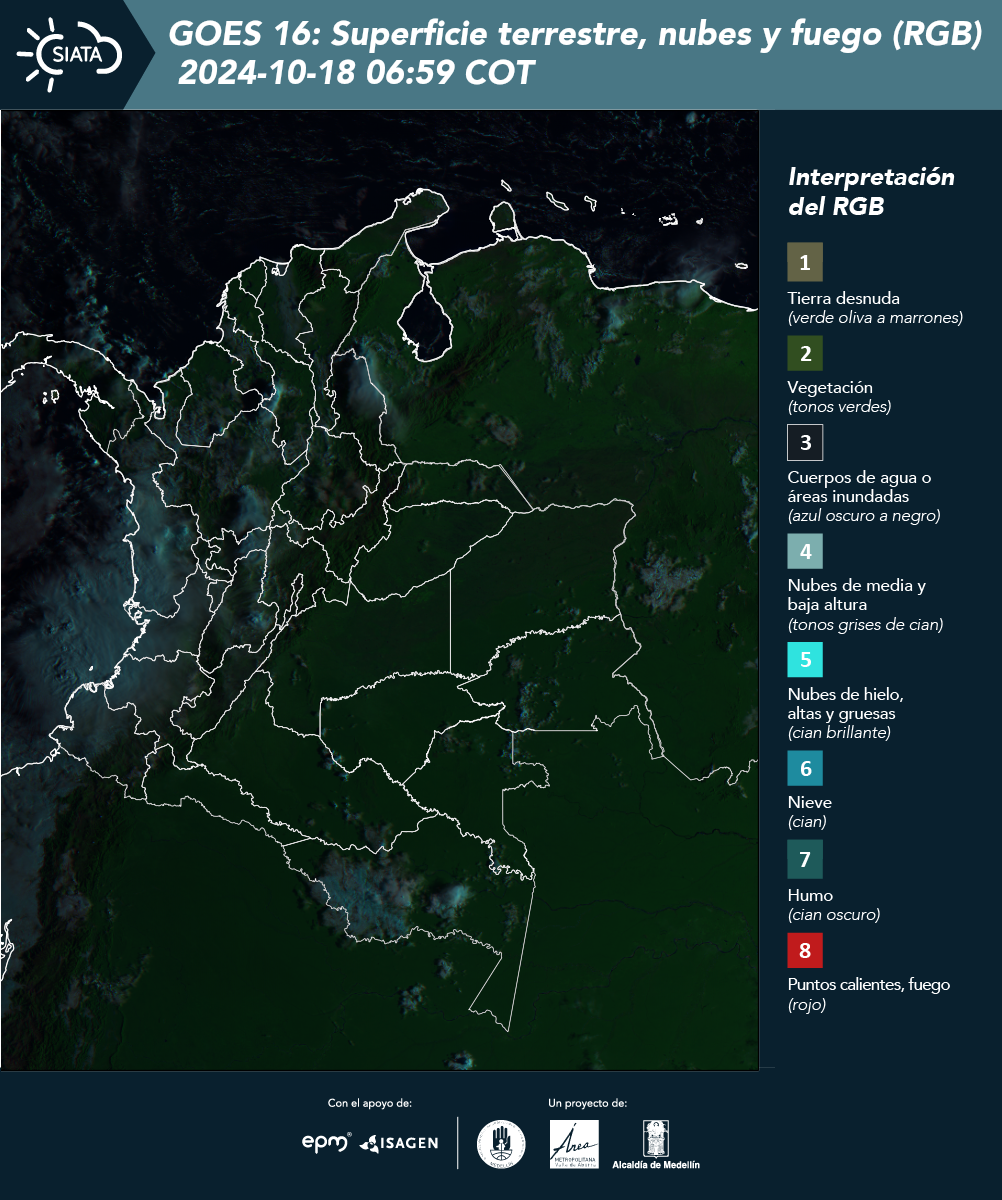Select the number 5 bright cyan ice-cloud swatch
1002x1200 pixels.
coord(805,660)
